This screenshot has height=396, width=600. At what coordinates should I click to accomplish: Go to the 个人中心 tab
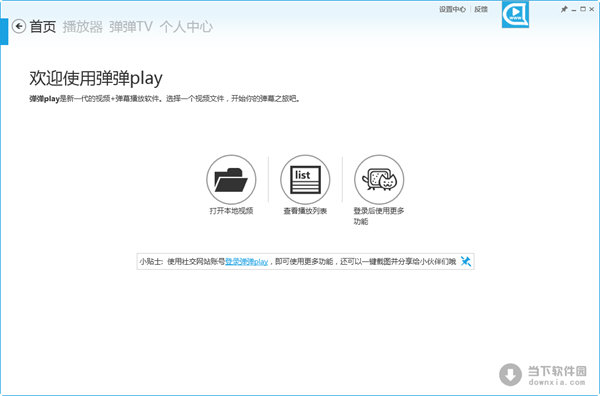pos(186,27)
